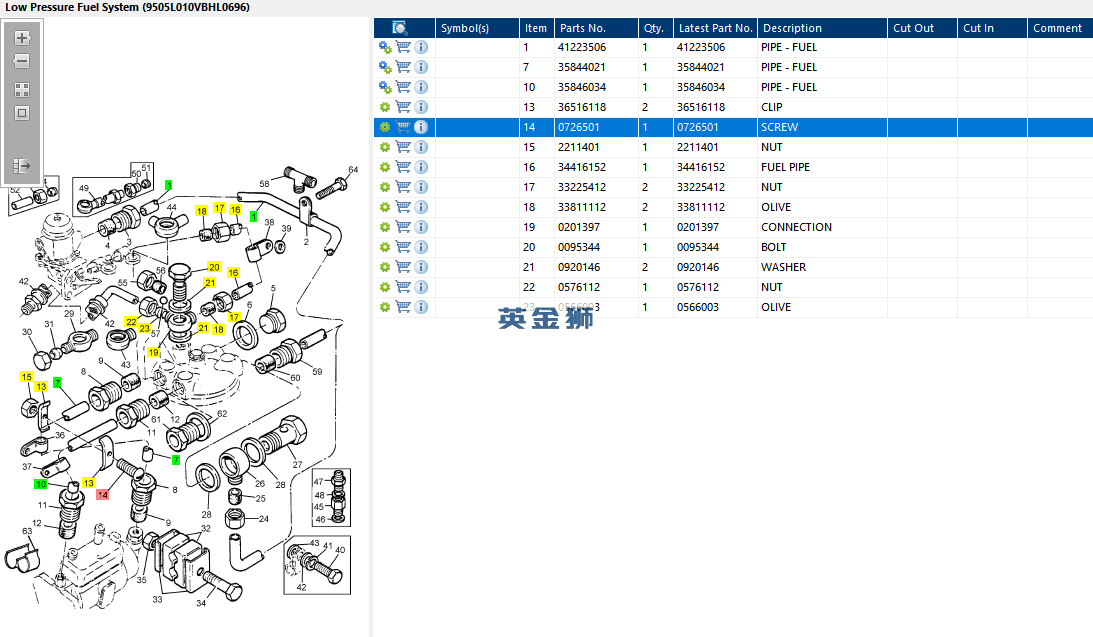Click the list export arrow icon
The width and height of the screenshot is (1093, 637).
[x=22, y=166]
